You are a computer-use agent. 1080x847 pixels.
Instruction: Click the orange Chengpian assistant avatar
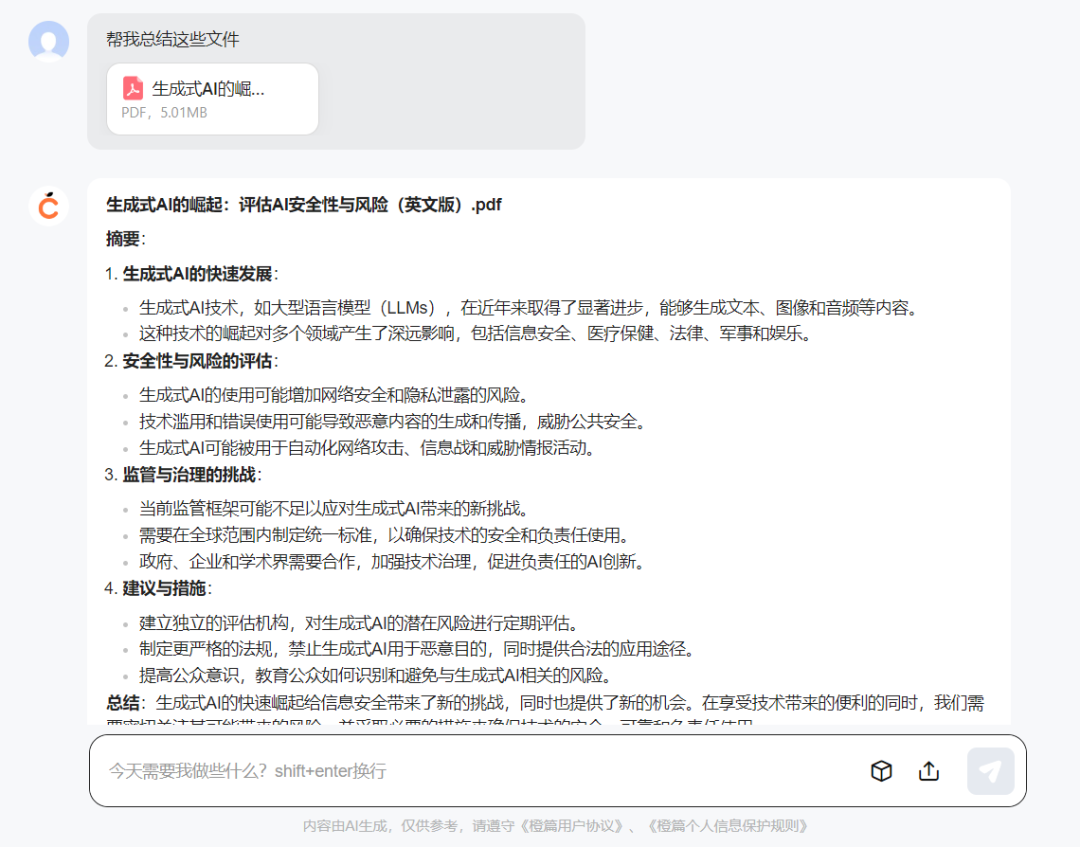48,206
